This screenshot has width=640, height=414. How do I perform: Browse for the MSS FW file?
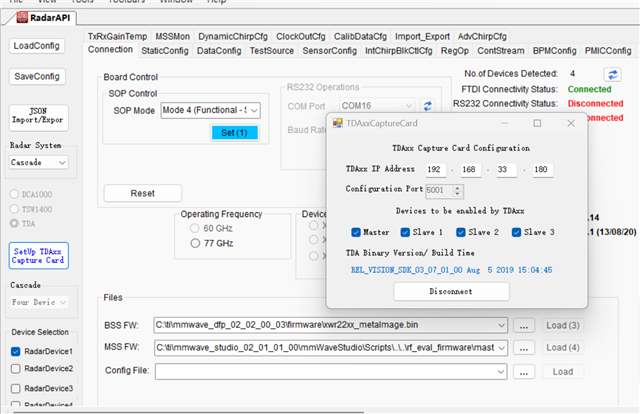(524, 348)
